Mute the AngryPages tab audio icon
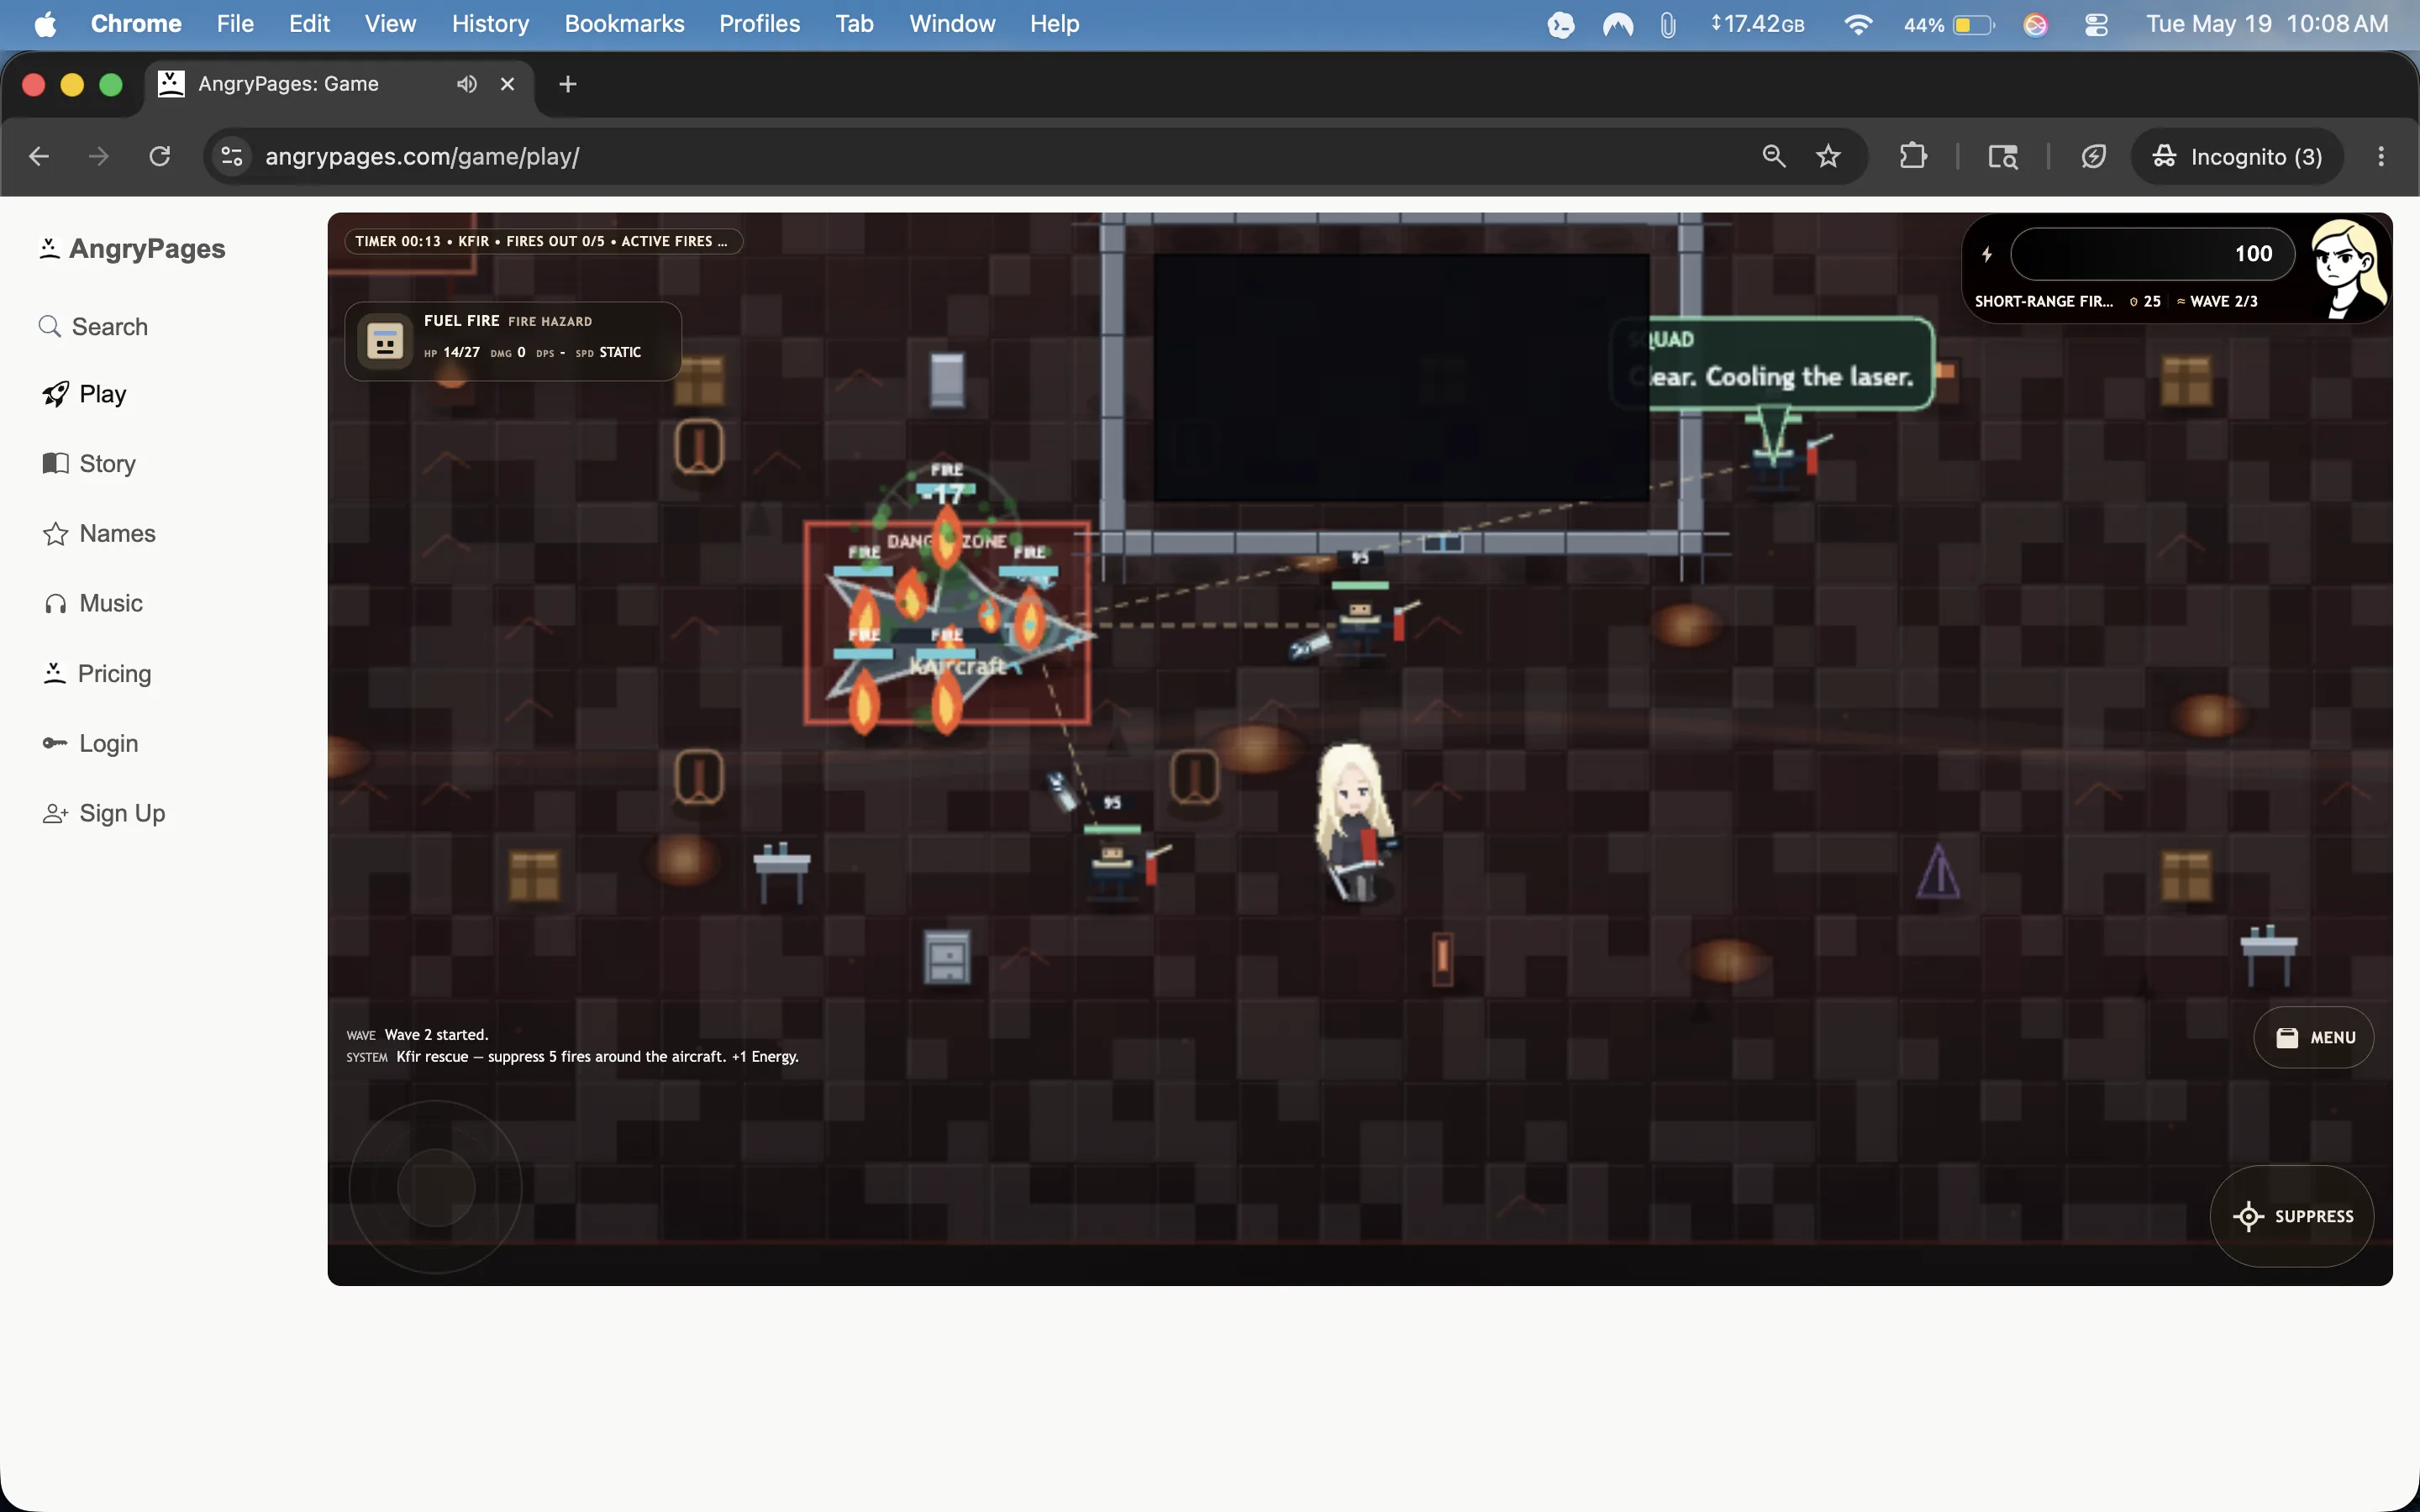 tap(466, 84)
